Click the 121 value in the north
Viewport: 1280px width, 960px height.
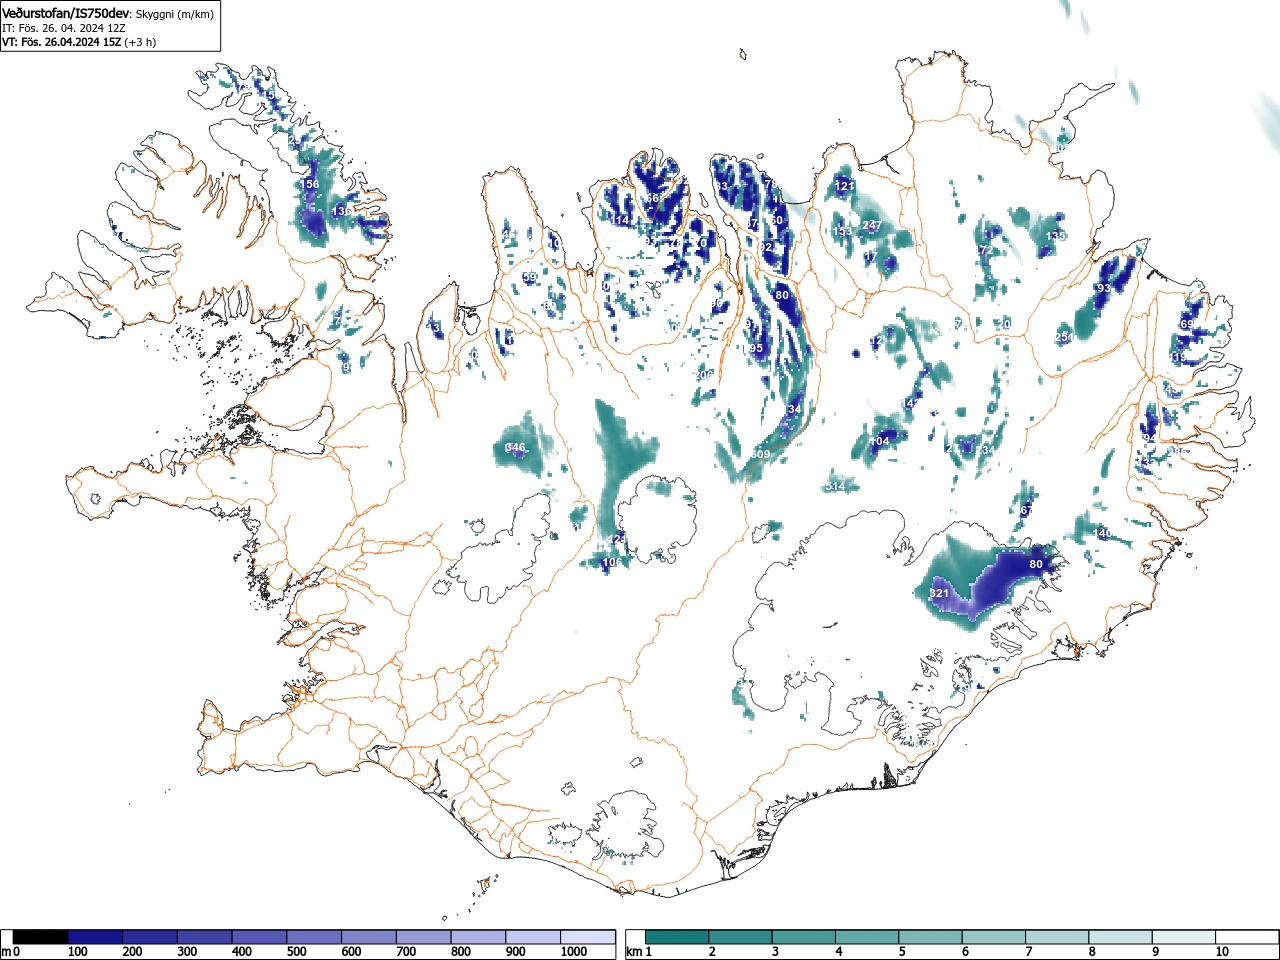click(x=845, y=186)
